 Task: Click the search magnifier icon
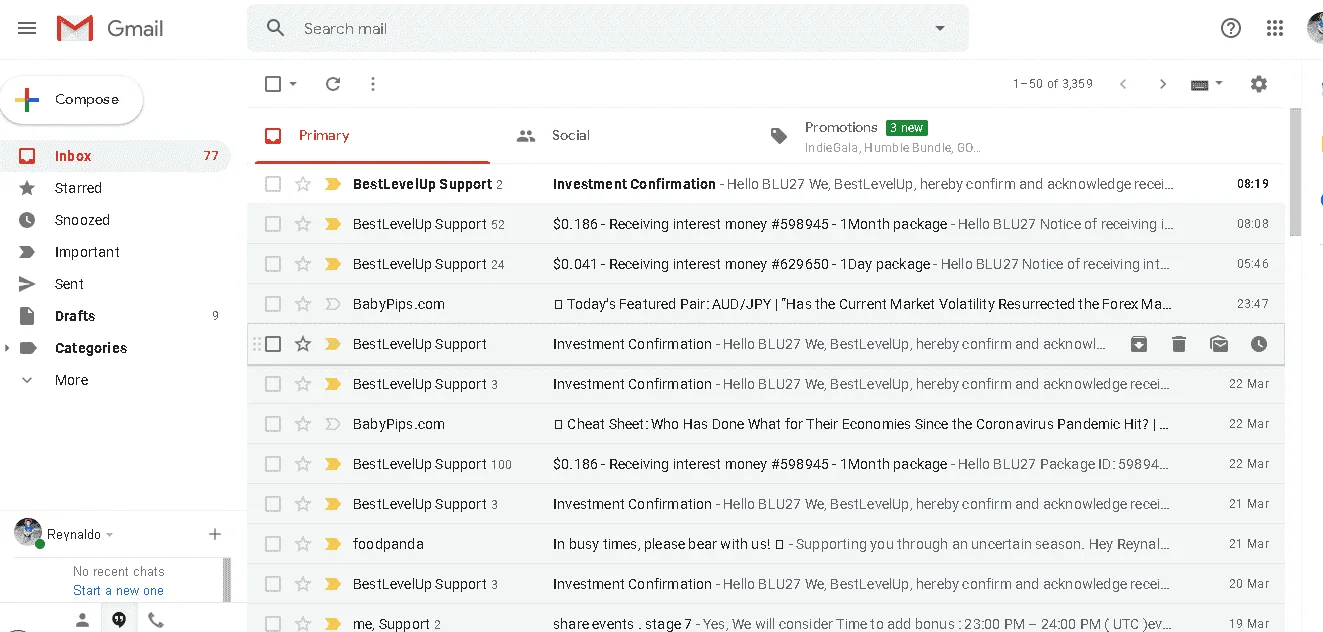coord(276,28)
